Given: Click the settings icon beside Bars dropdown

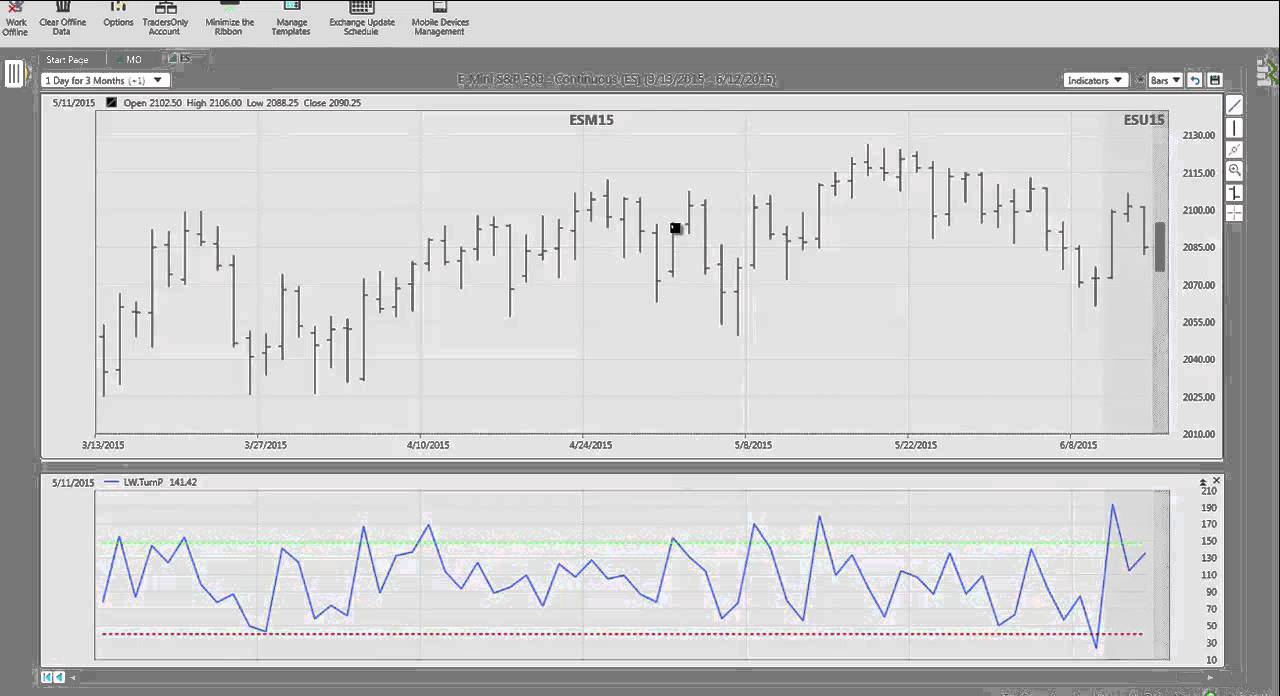Looking at the screenshot, I should click(1138, 80).
